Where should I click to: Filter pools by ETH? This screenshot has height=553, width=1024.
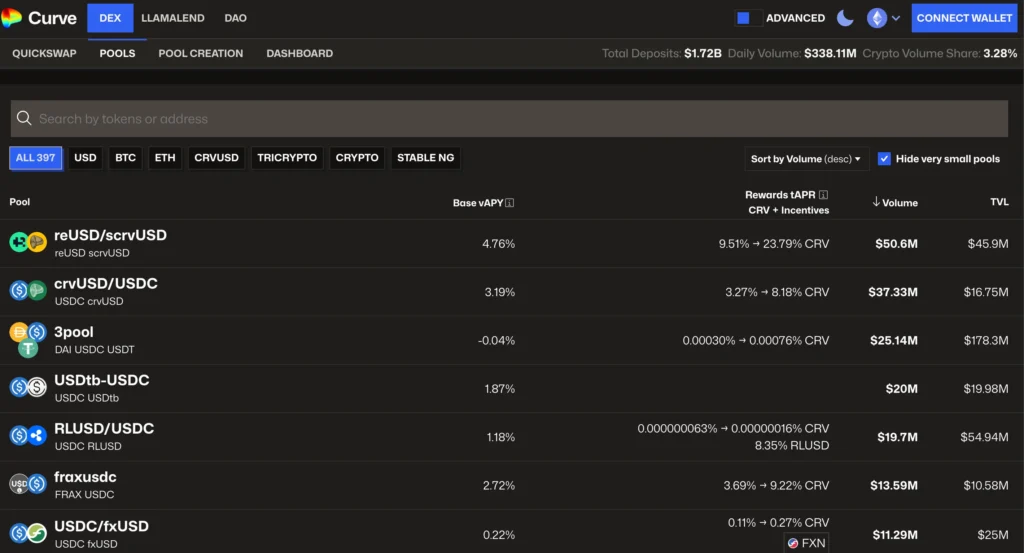pyautogui.click(x=165, y=158)
